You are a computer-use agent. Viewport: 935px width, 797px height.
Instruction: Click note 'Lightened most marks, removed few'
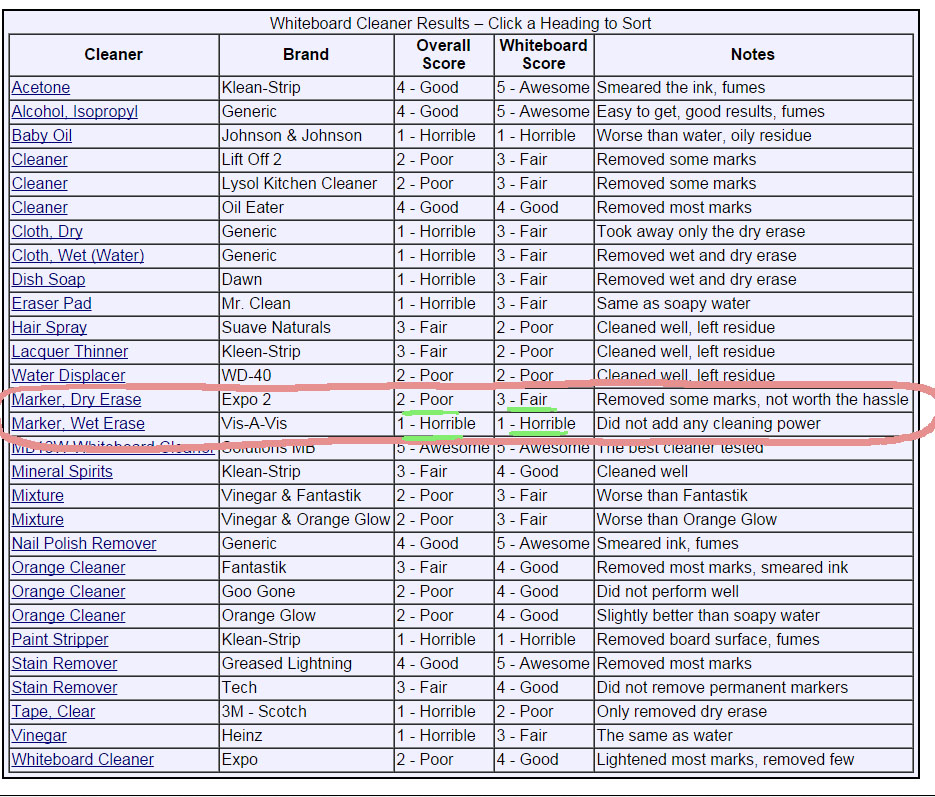click(x=726, y=759)
